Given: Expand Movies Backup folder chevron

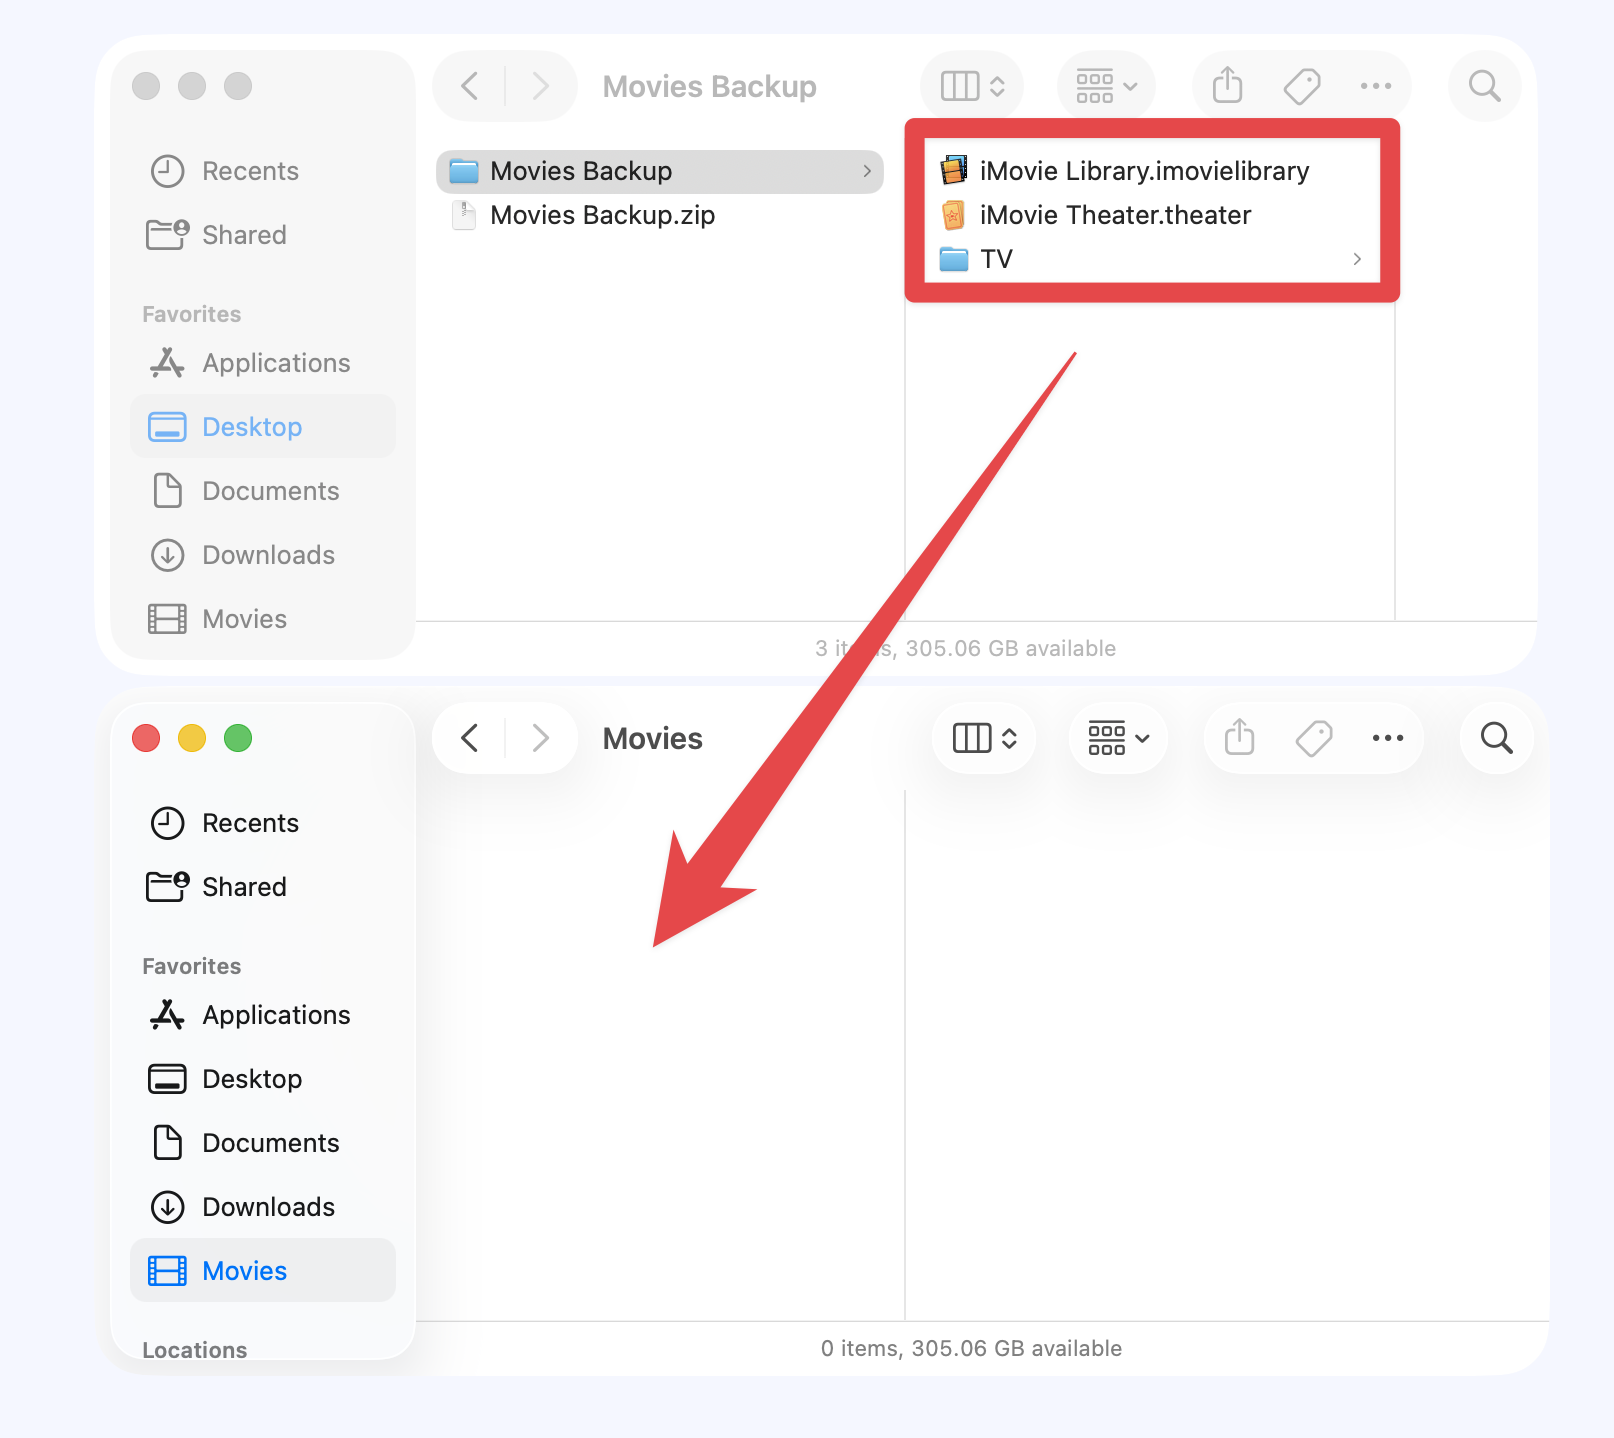Looking at the screenshot, I should pyautogui.click(x=867, y=171).
